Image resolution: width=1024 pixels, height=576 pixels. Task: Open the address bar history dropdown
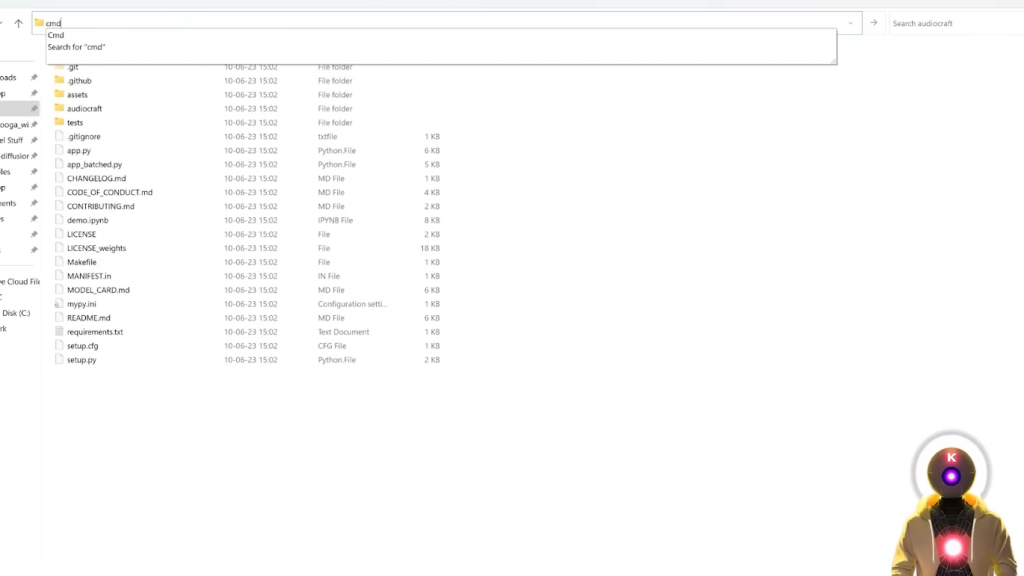[850, 23]
